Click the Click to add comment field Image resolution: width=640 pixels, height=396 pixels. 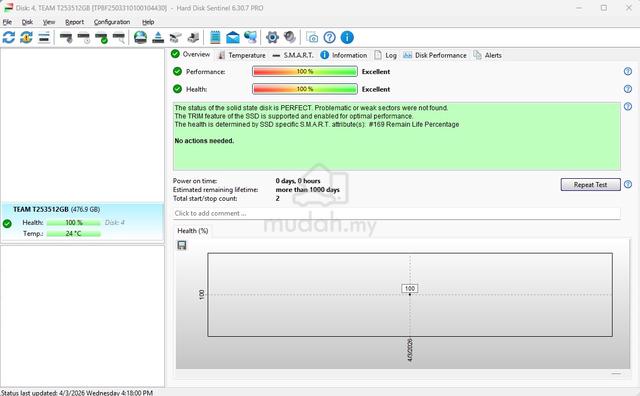pyautogui.click(x=396, y=213)
